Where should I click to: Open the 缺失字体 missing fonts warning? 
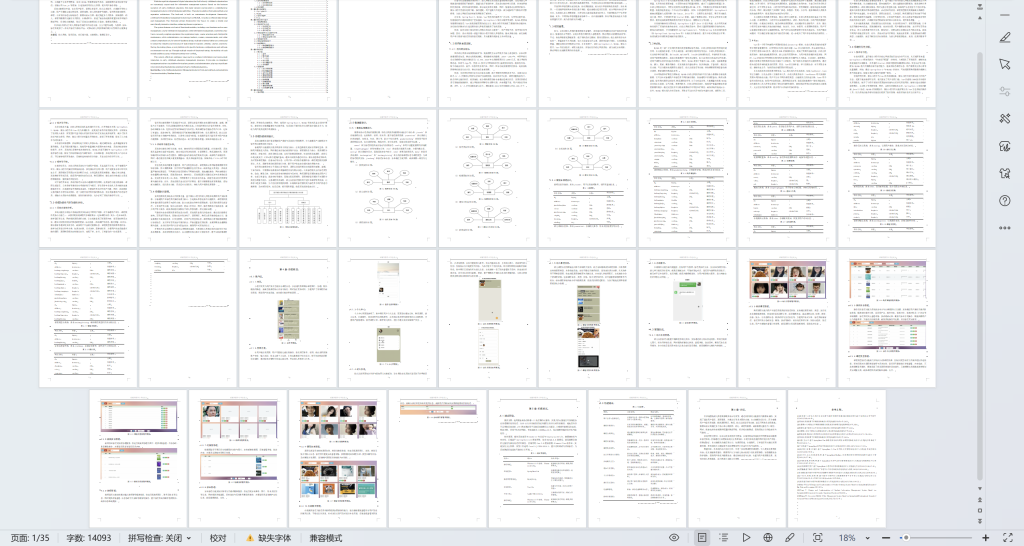coord(268,538)
